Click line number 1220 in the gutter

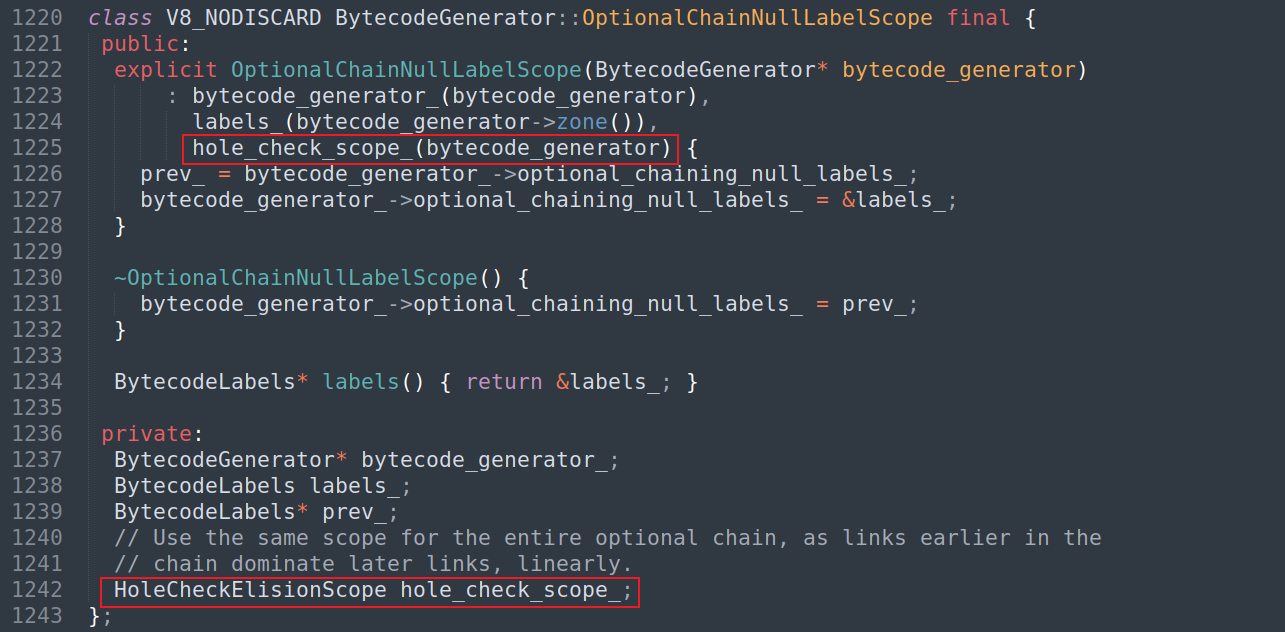coord(38,17)
